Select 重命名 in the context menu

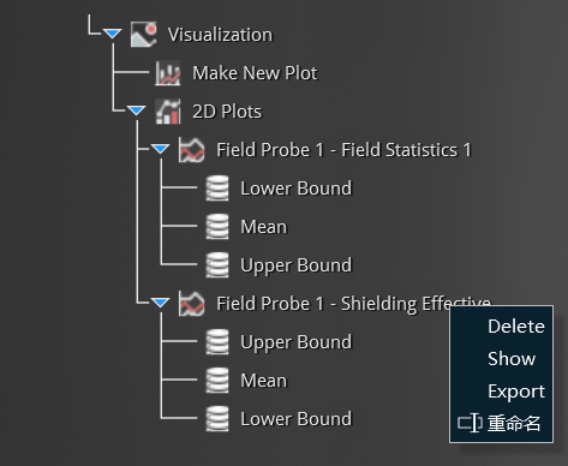(x=514, y=423)
